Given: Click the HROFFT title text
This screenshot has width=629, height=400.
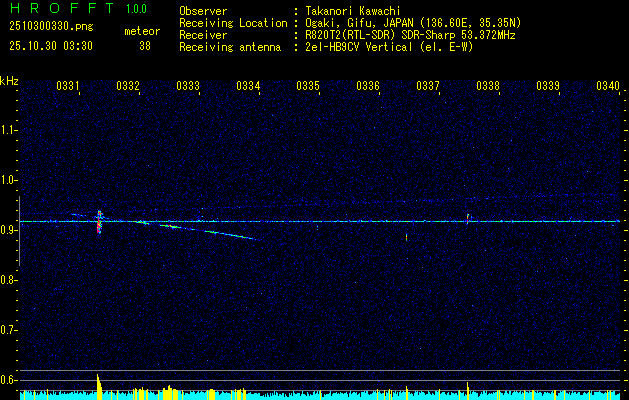Looking at the screenshot, I should (x=62, y=8).
